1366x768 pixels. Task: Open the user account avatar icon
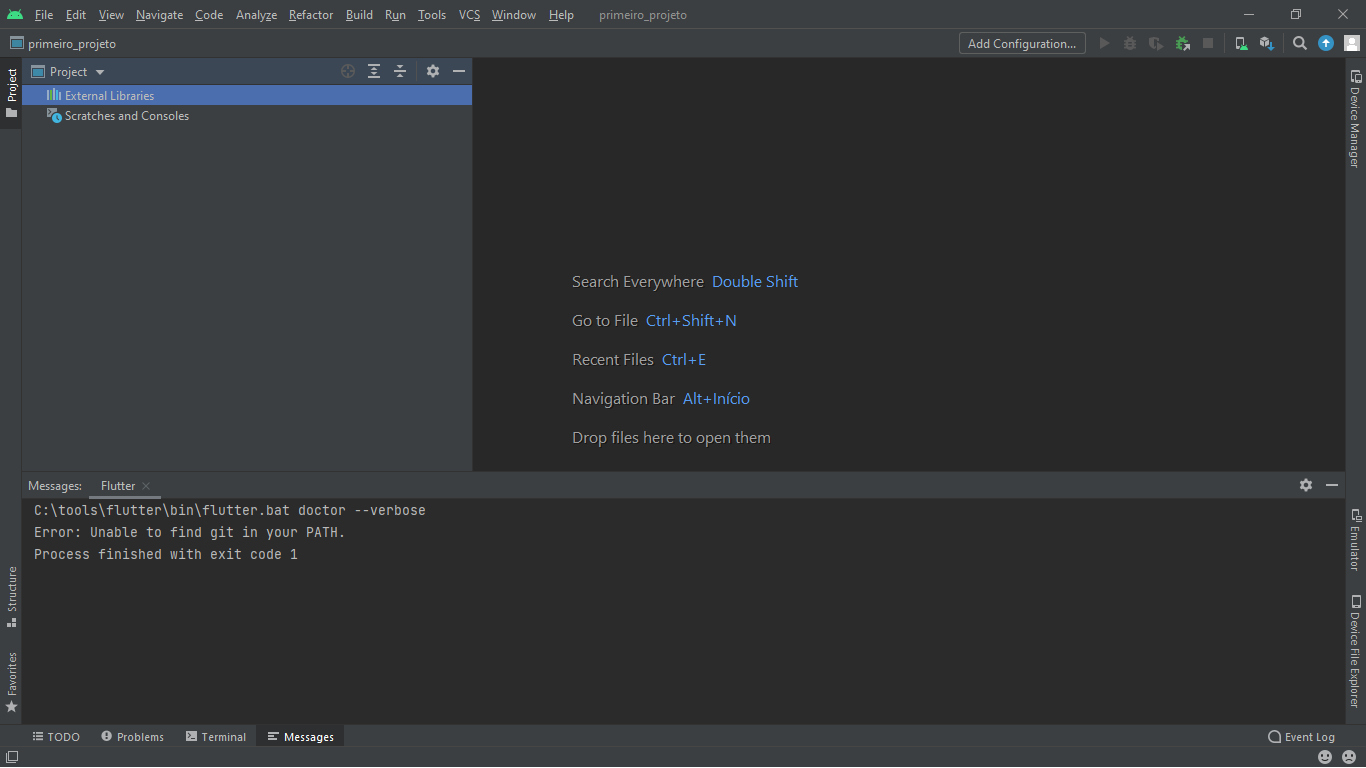pos(1352,43)
